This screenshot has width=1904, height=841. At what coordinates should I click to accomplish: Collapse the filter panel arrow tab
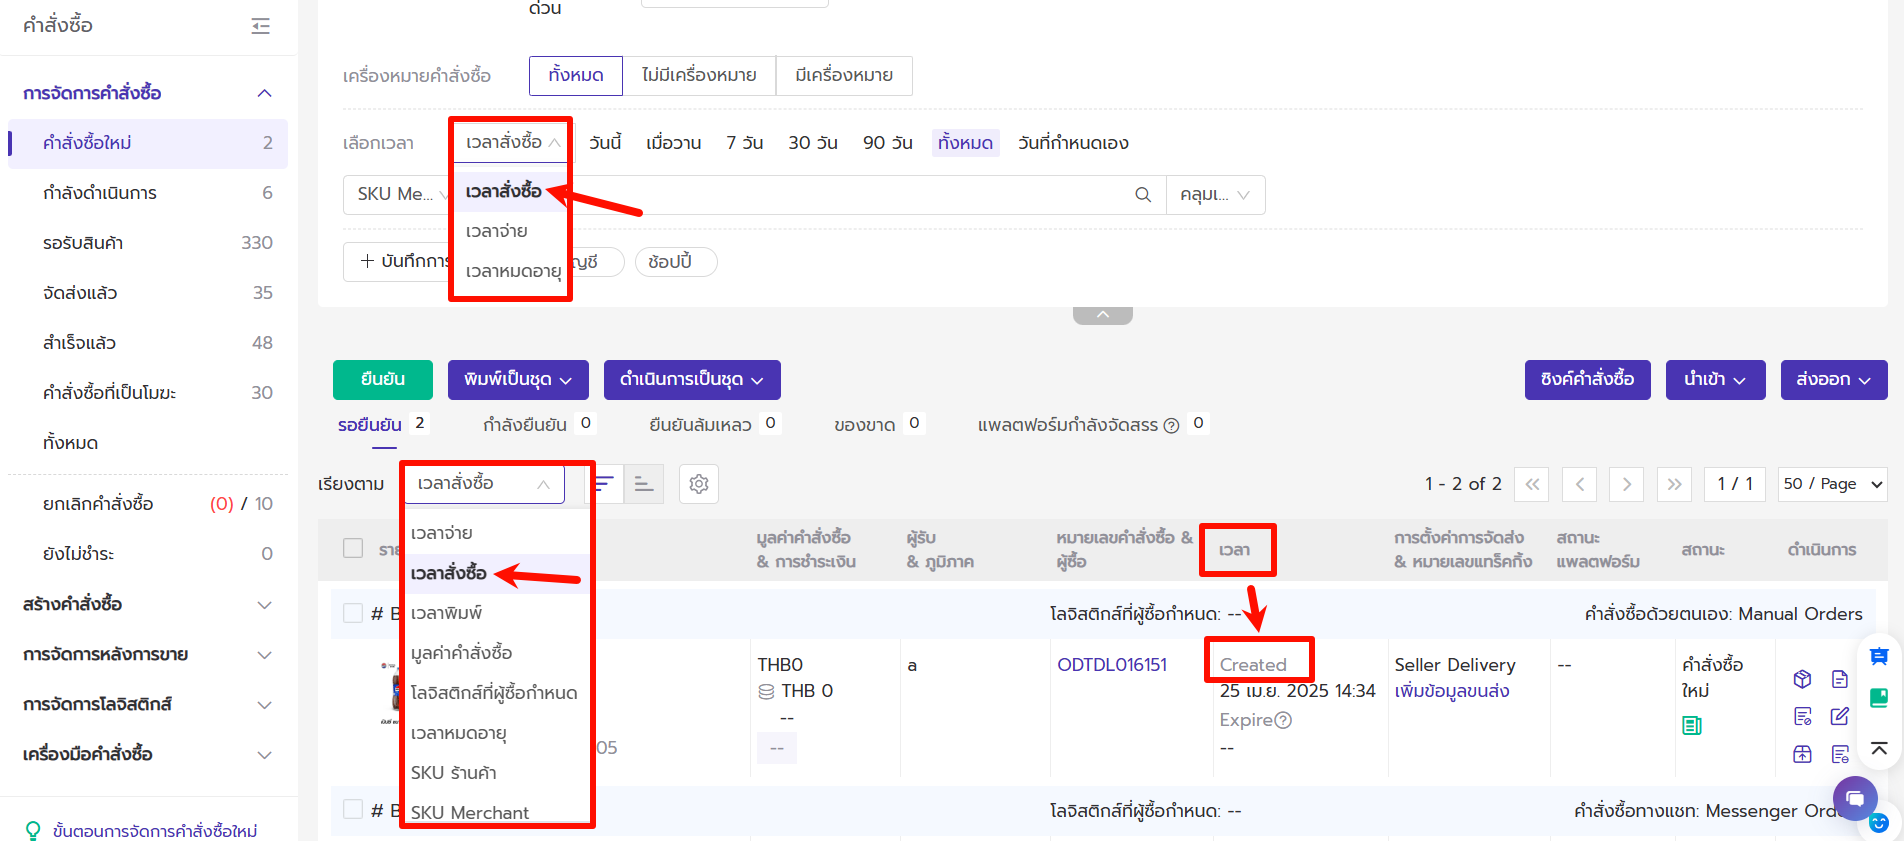click(1103, 315)
